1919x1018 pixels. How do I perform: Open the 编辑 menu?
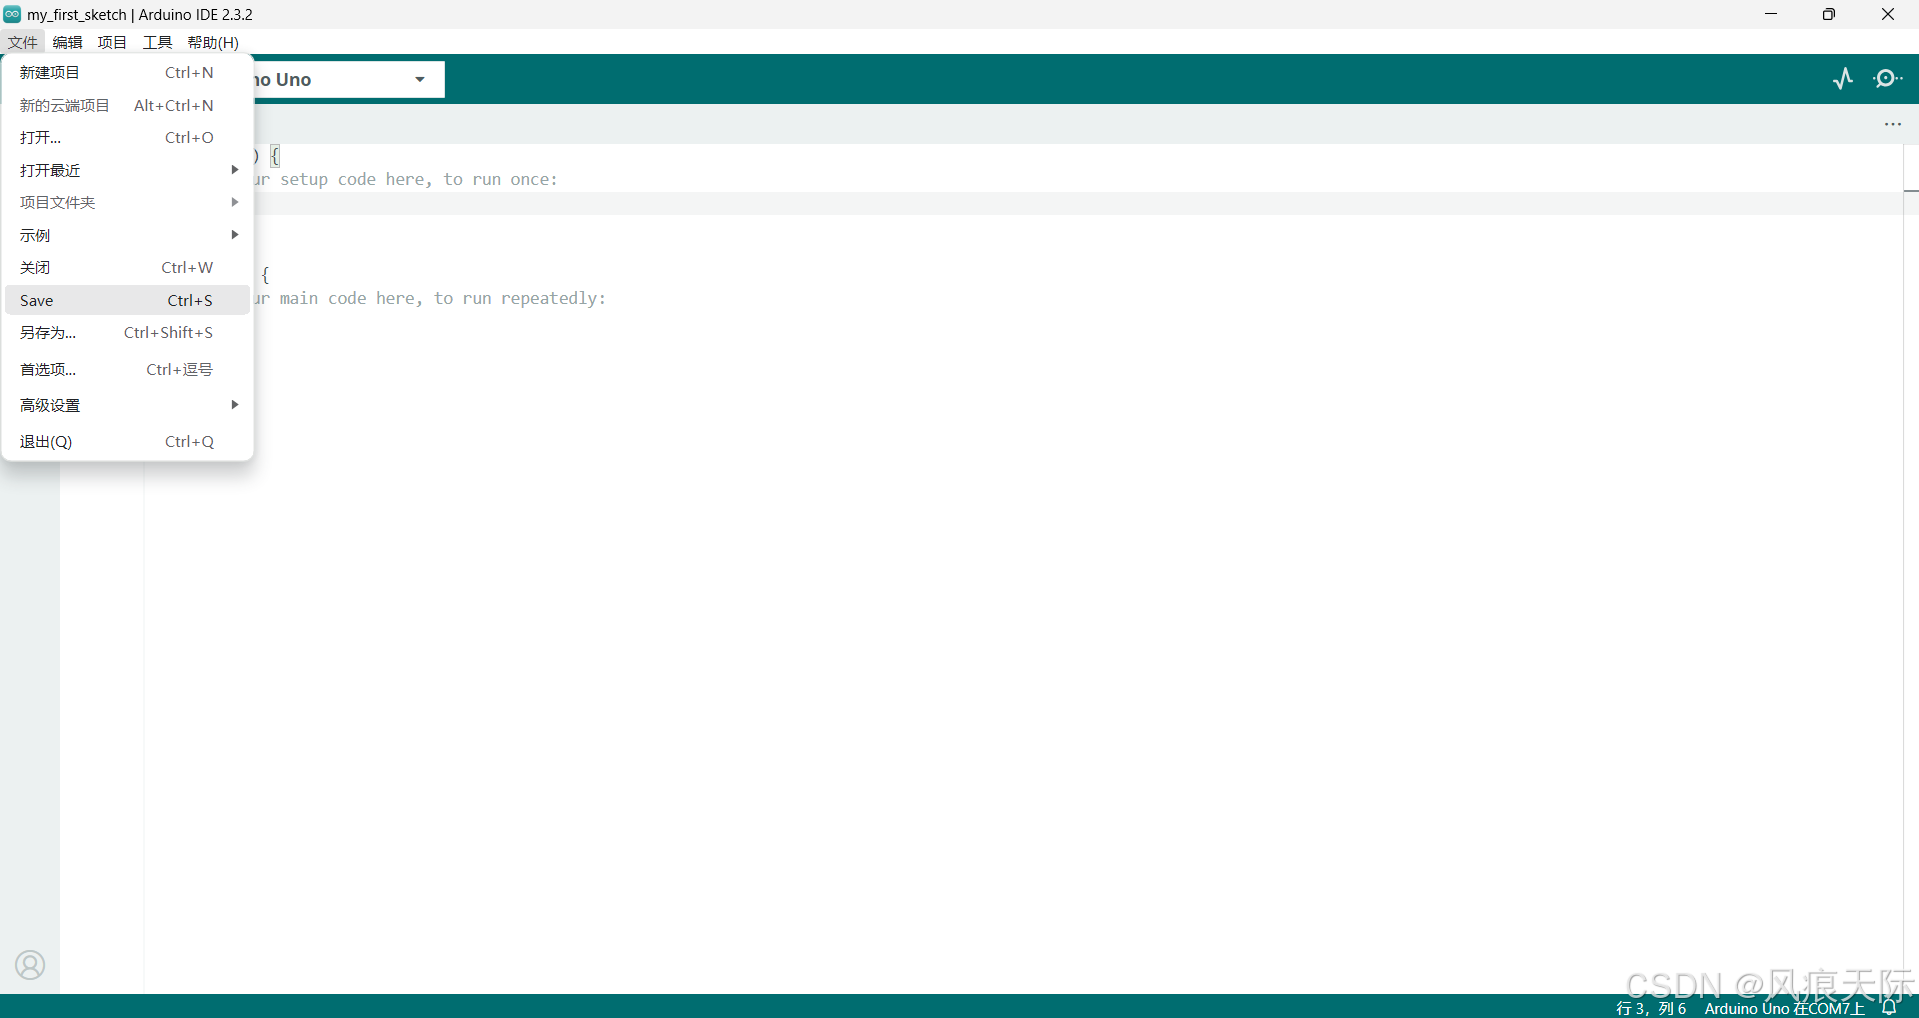click(x=67, y=42)
